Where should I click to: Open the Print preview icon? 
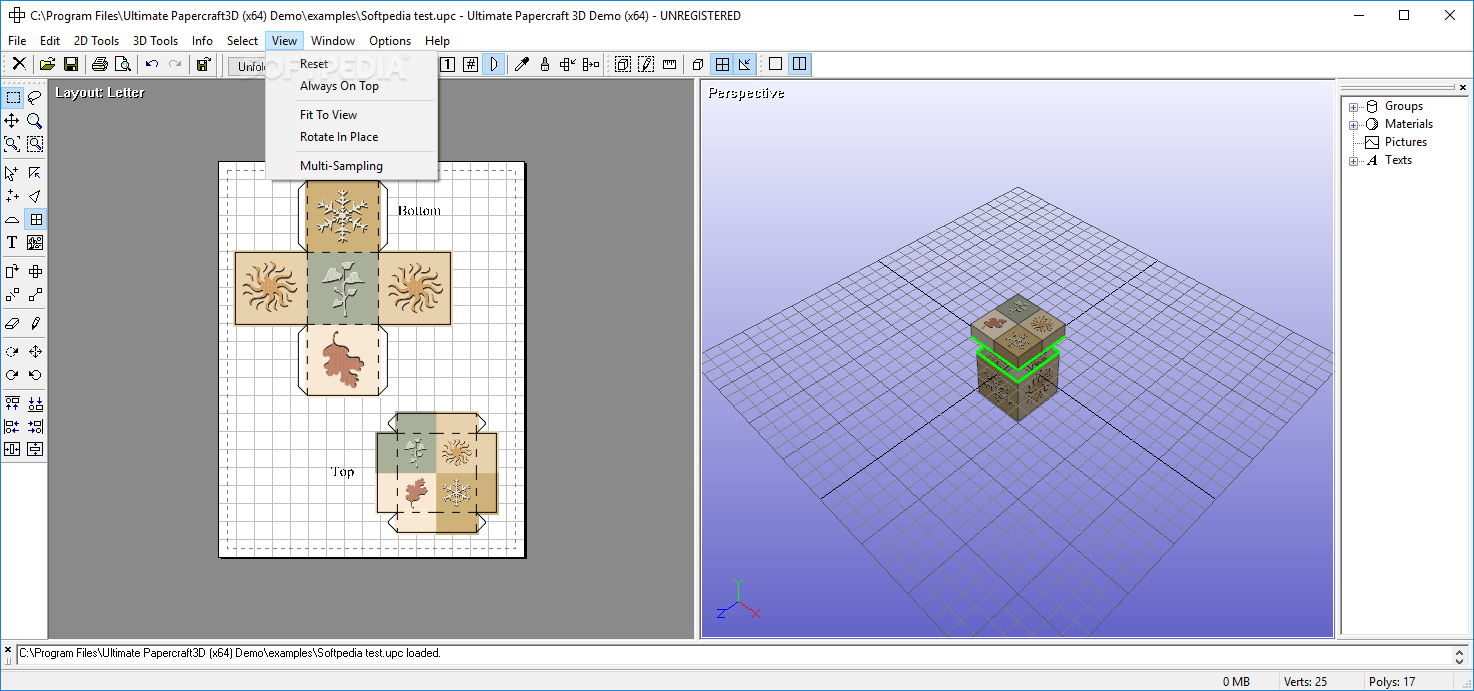[123, 63]
